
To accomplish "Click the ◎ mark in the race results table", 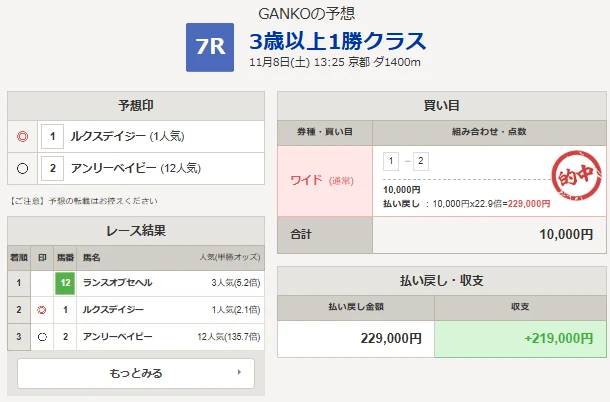I will [x=42, y=311].
